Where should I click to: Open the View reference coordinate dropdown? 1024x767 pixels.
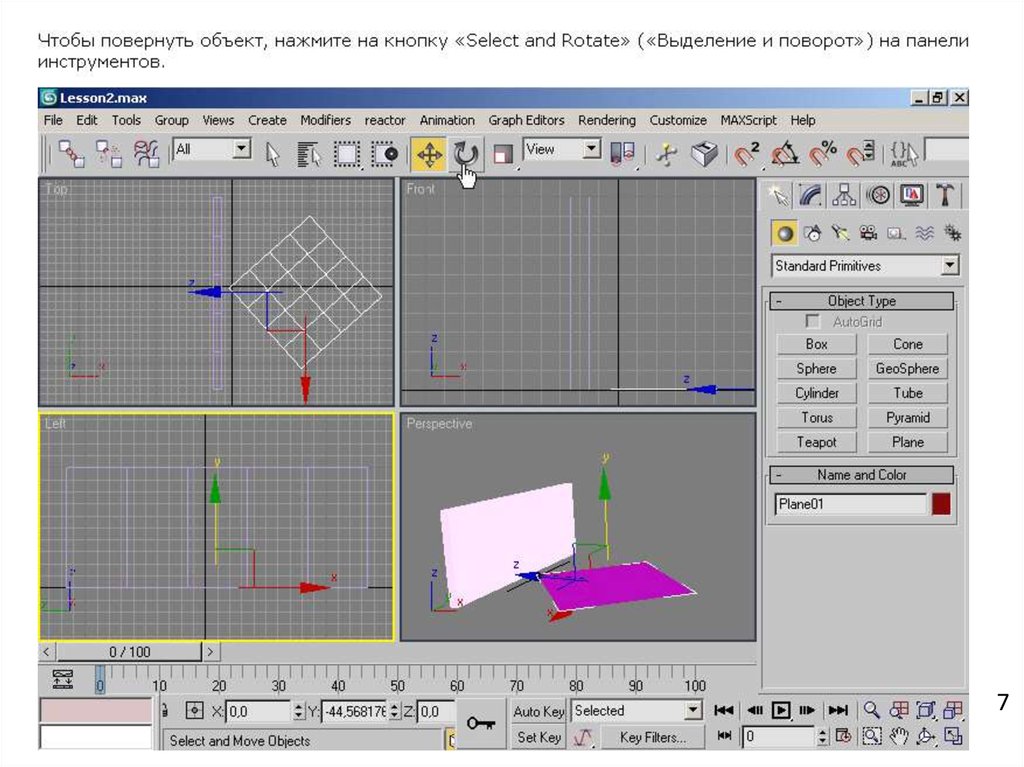pos(591,150)
